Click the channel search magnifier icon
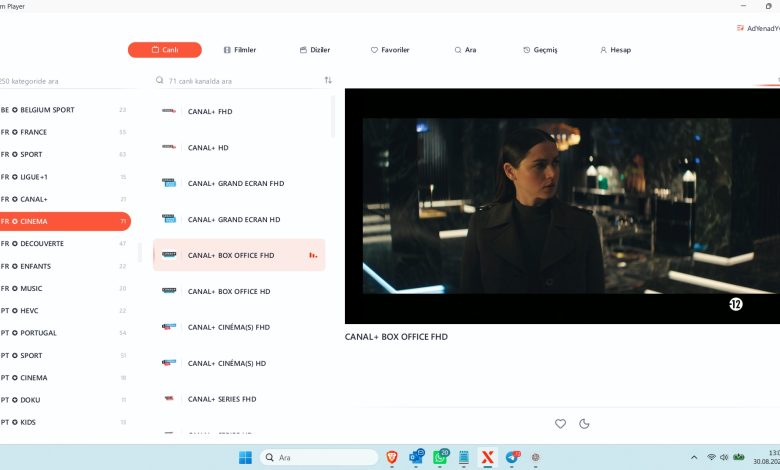 tap(159, 80)
